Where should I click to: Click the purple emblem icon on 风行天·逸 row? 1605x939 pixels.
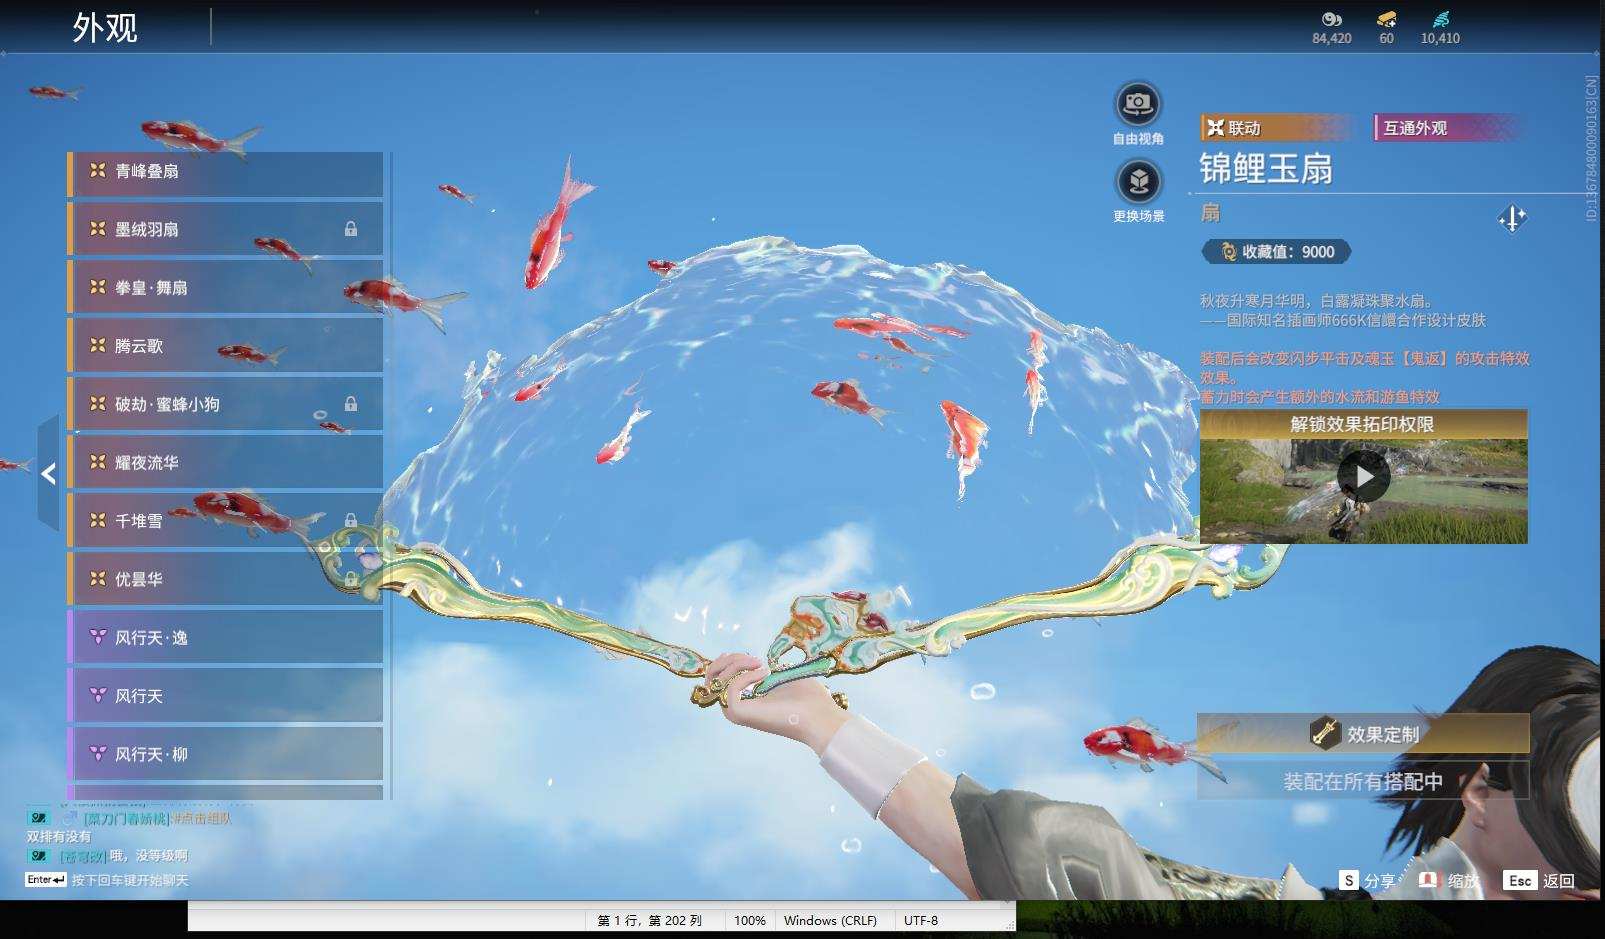(x=97, y=637)
